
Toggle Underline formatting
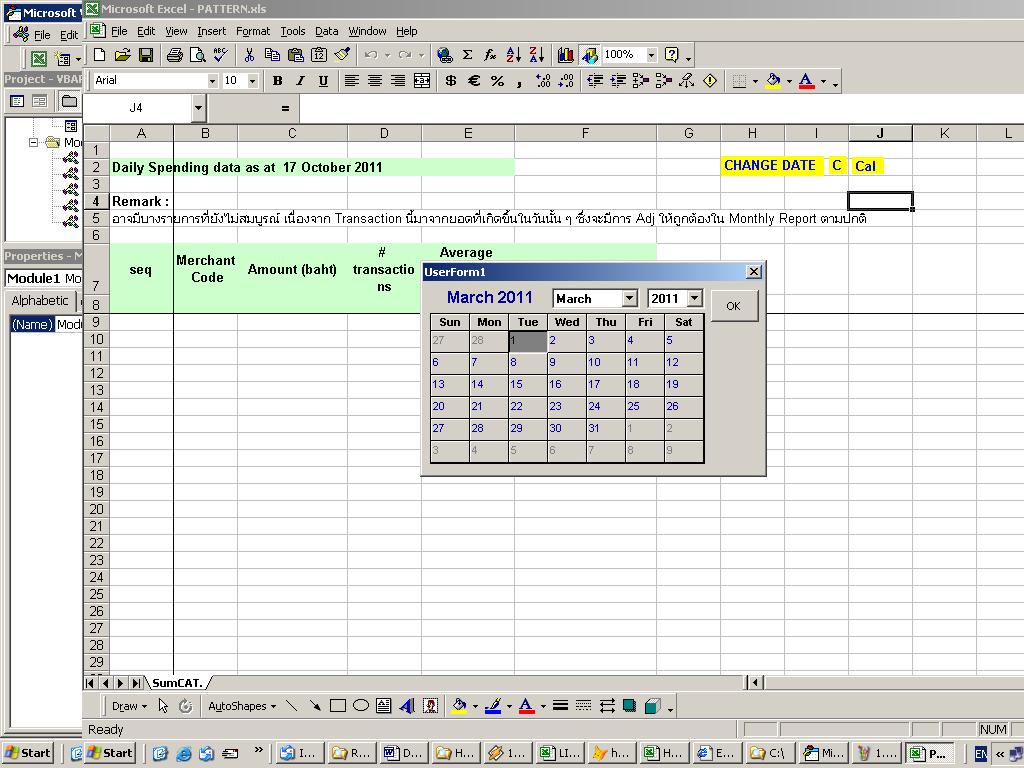point(323,81)
